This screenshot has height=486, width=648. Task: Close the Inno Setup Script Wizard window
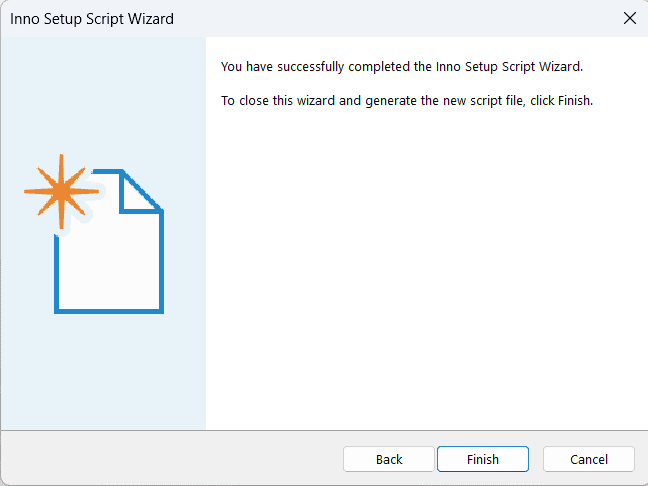pos(629,18)
